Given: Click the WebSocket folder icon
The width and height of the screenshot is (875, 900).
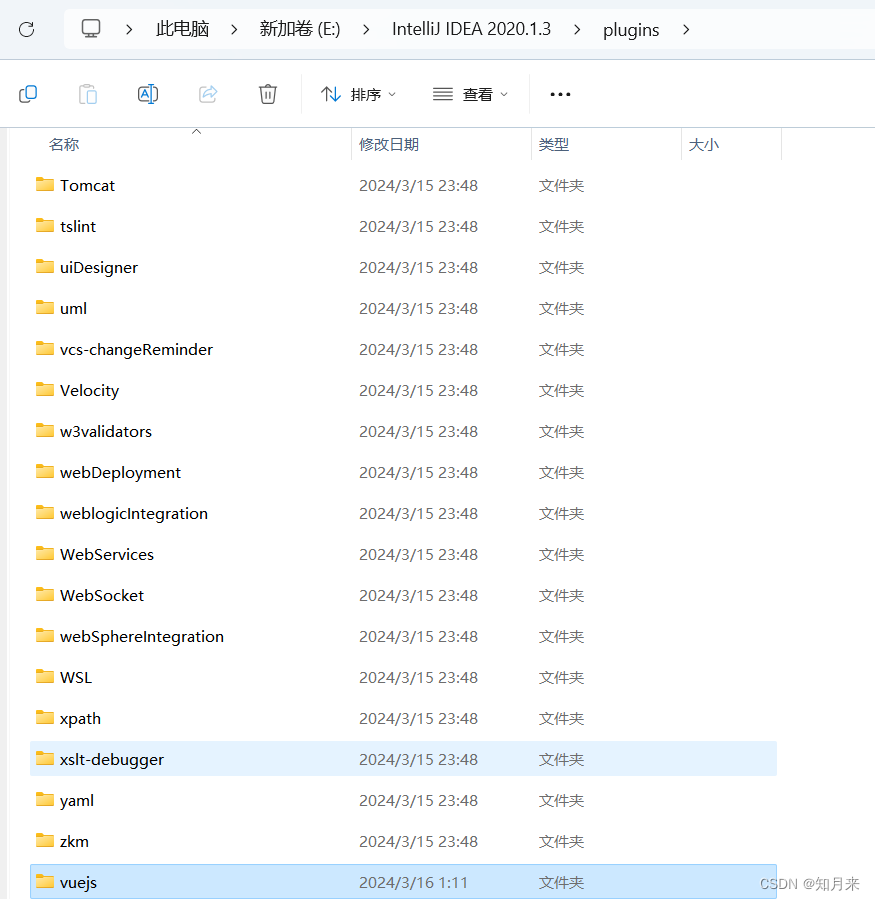Looking at the screenshot, I should point(45,594).
